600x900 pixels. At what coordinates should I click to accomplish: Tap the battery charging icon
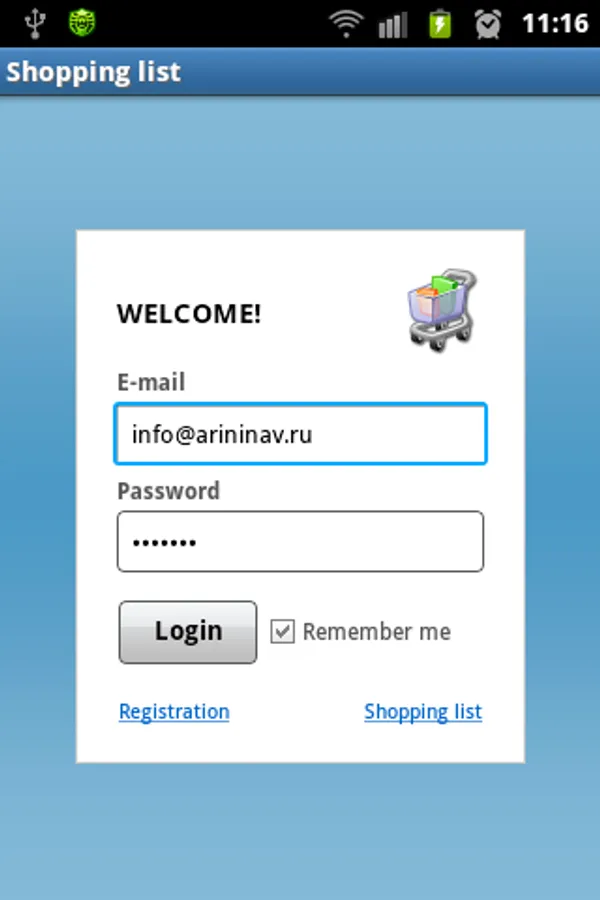(440, 24)
